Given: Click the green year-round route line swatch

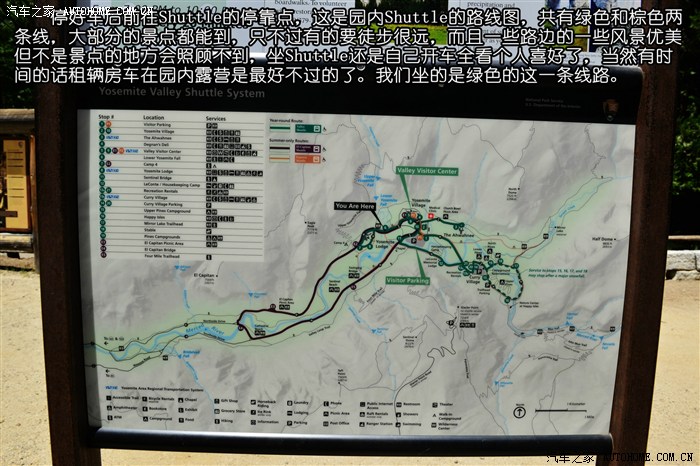Looking at the screenshot, I should click(x=281, y=127).
